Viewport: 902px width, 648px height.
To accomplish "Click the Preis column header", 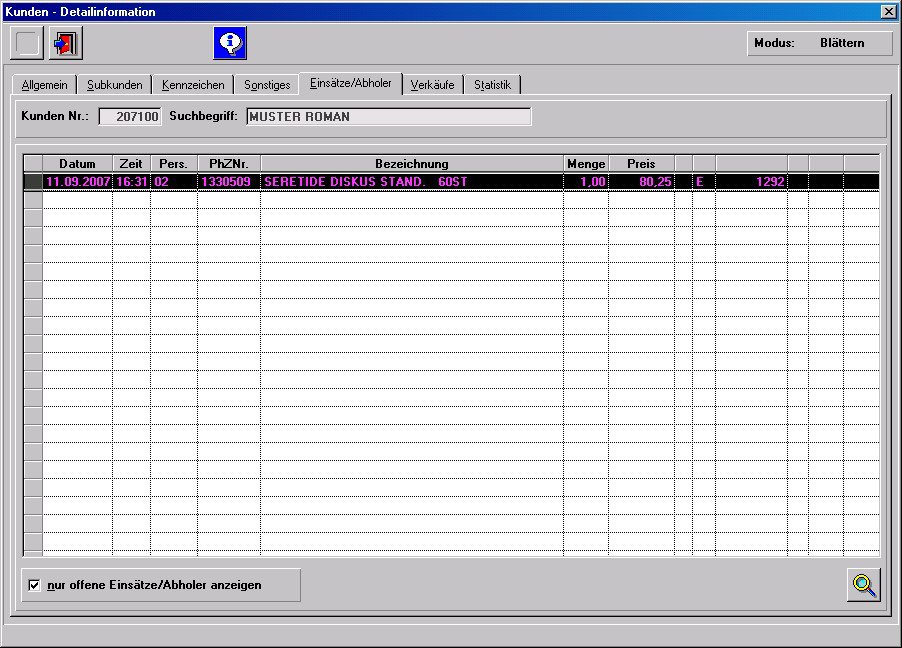I will point(641,164).
